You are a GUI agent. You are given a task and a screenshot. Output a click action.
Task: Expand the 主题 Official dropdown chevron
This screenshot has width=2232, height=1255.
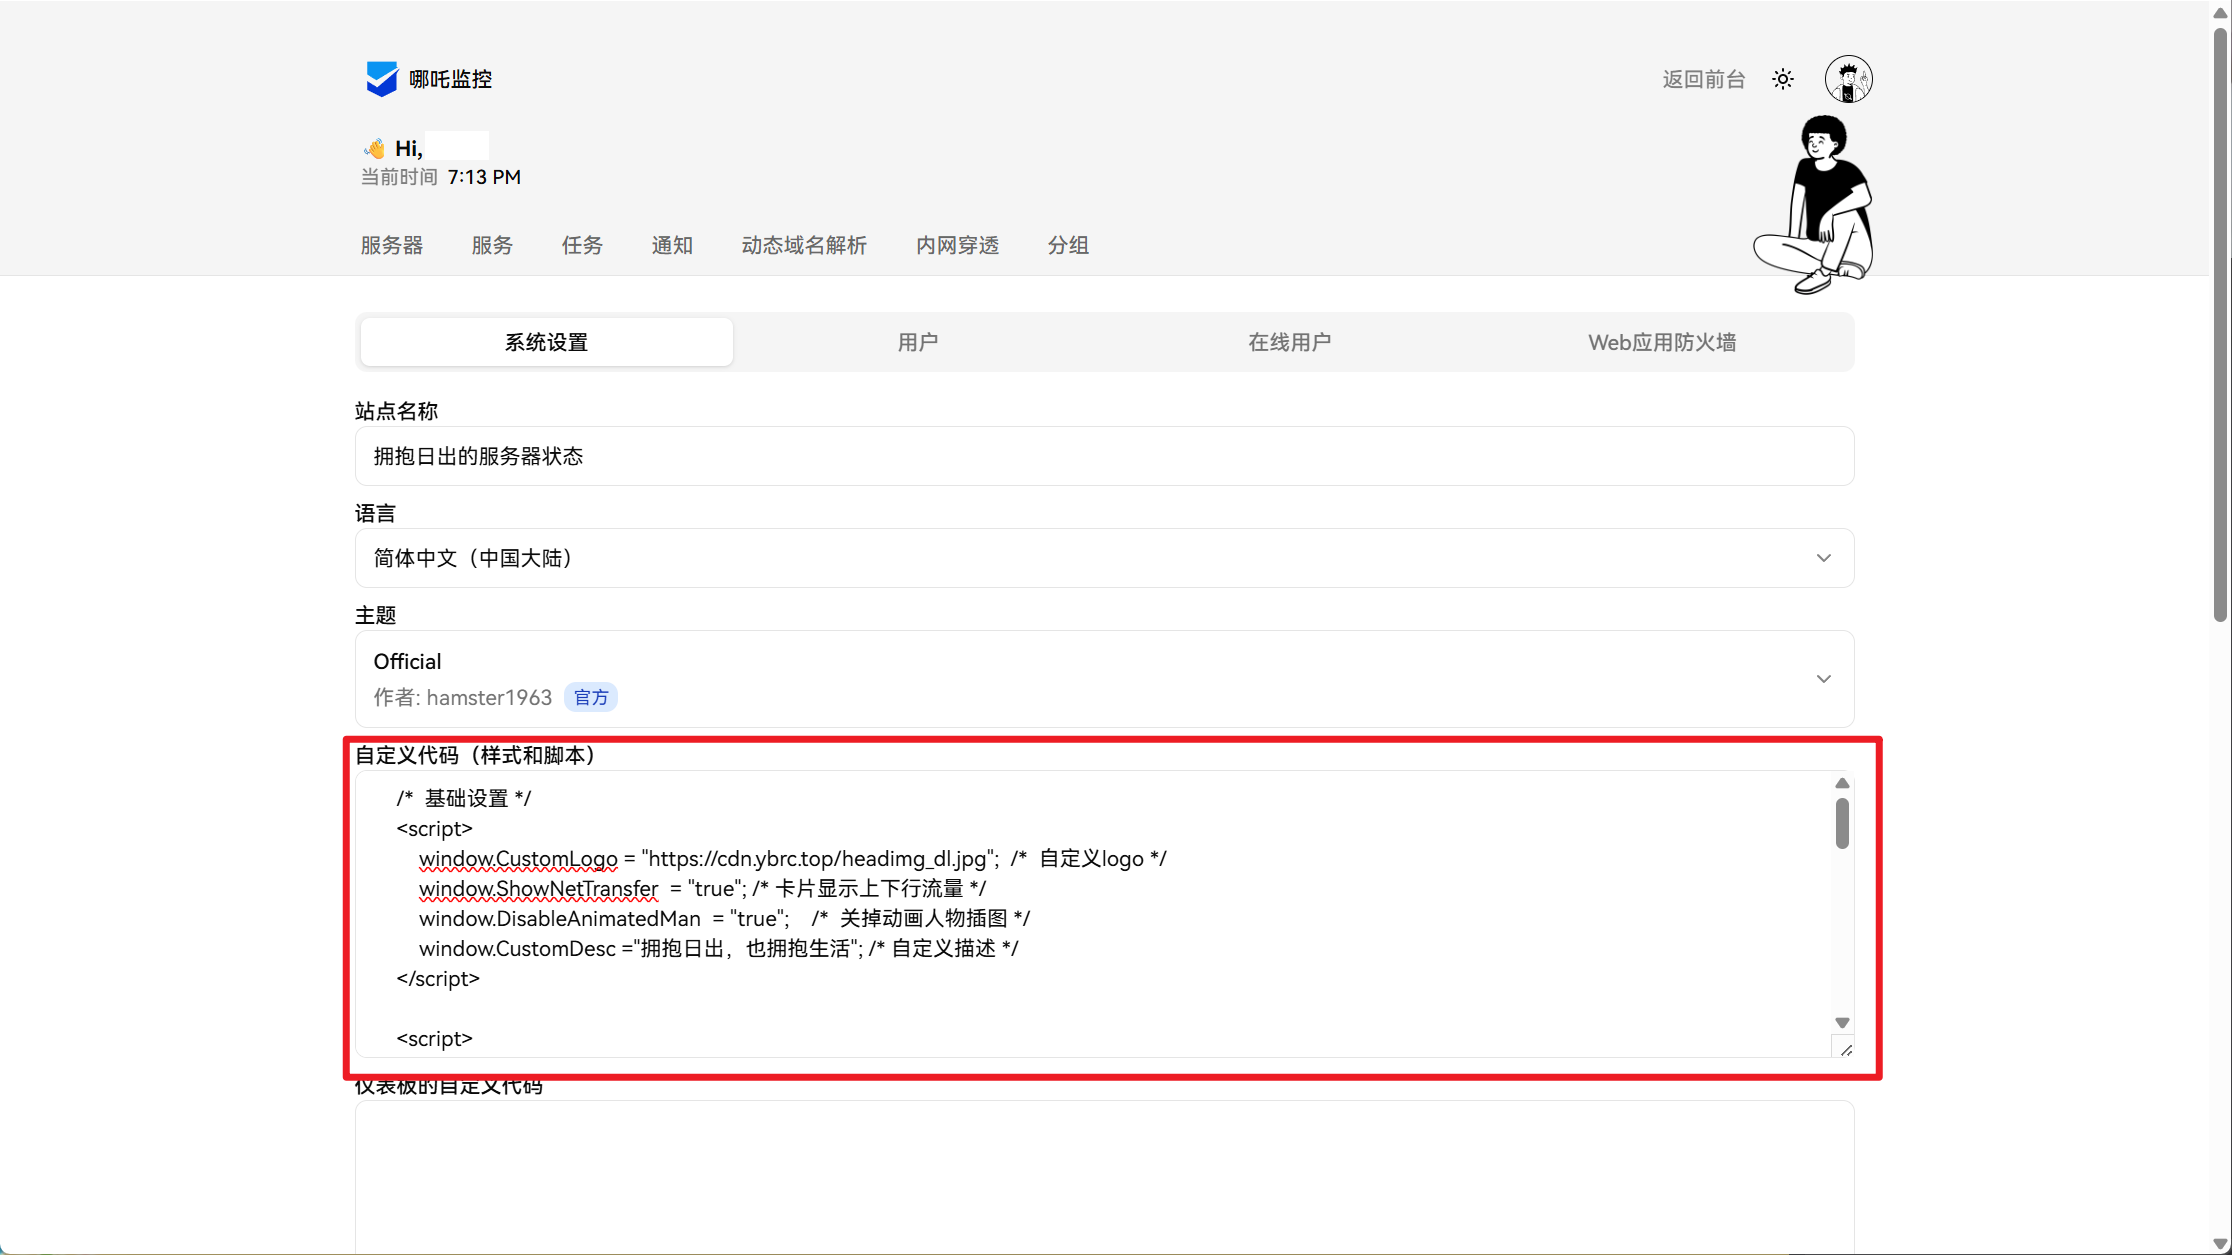pyautogui.click(x=1823, y=679)
